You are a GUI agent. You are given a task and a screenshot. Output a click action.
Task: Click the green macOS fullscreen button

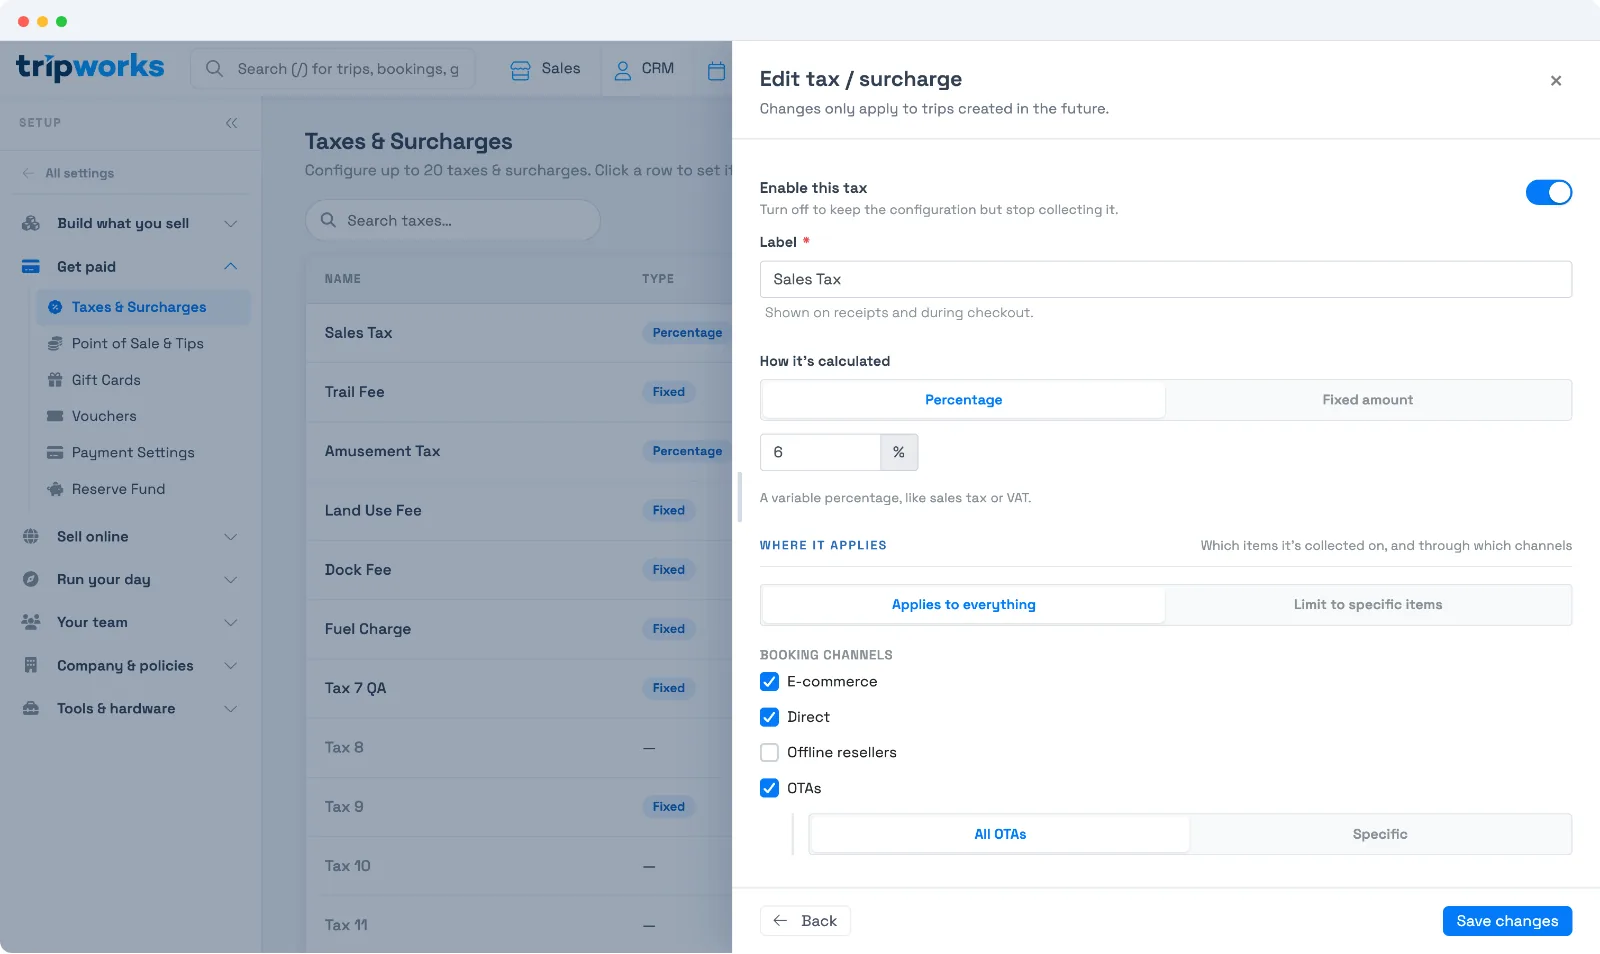pos(61,21)
